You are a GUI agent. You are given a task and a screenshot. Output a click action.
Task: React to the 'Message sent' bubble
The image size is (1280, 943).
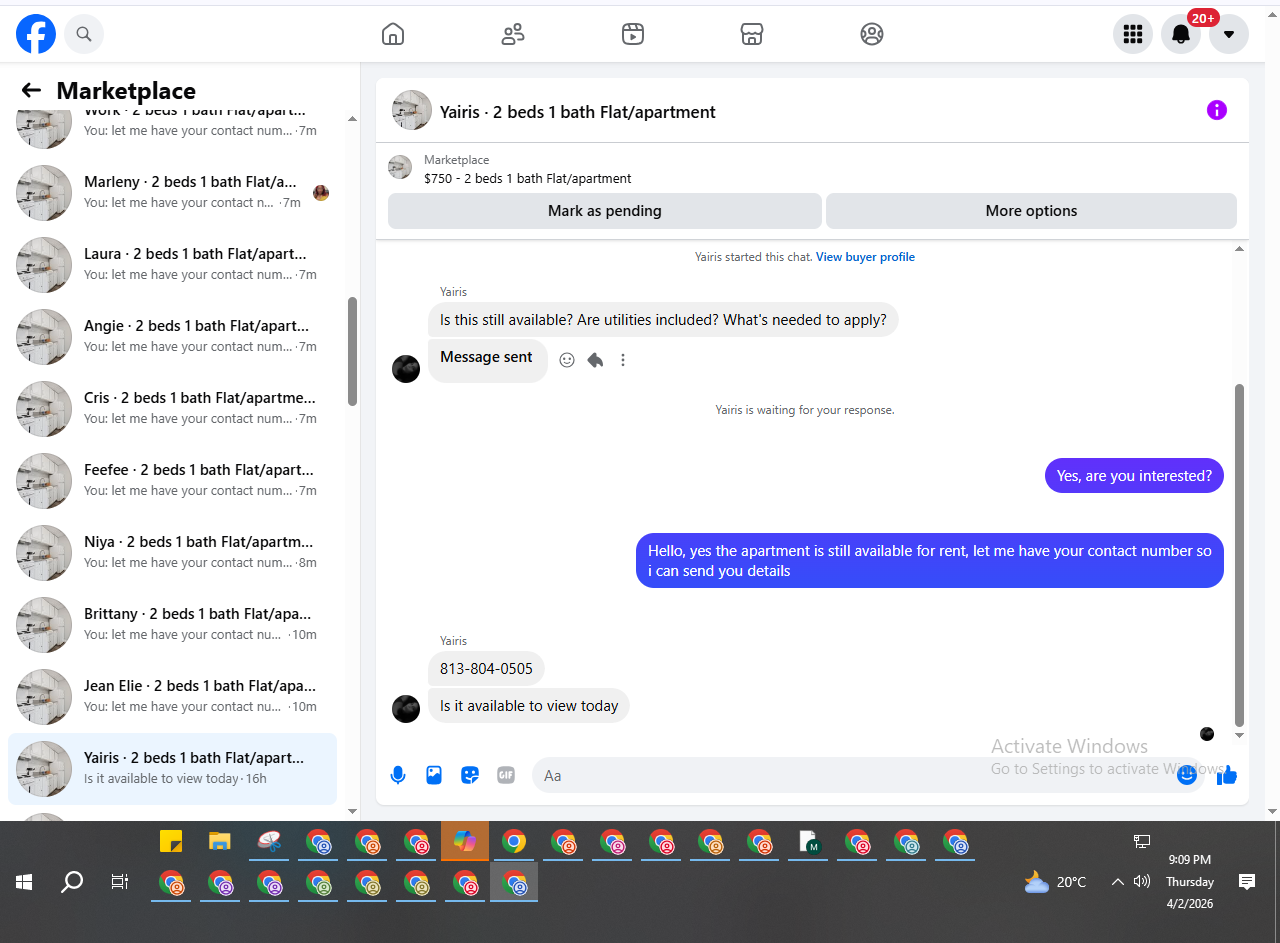(x=567, y=360)
